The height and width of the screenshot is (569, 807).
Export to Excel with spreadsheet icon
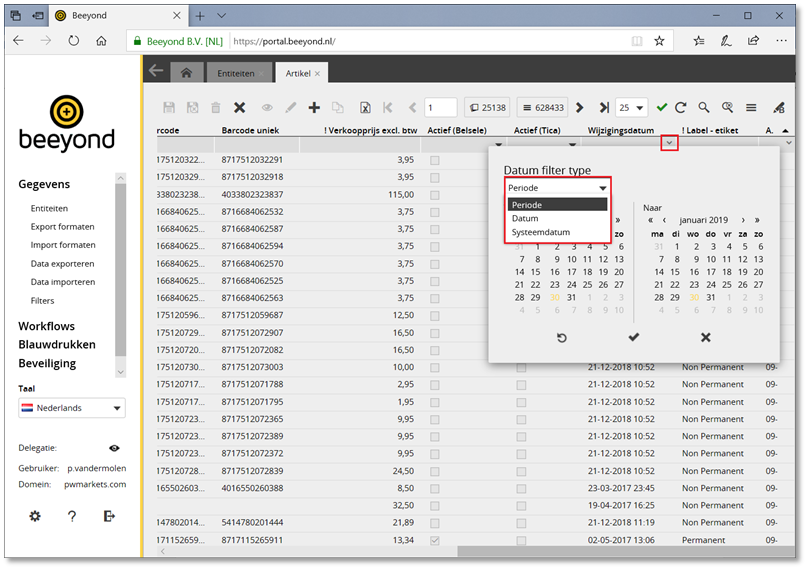click(x=365, y=108)
